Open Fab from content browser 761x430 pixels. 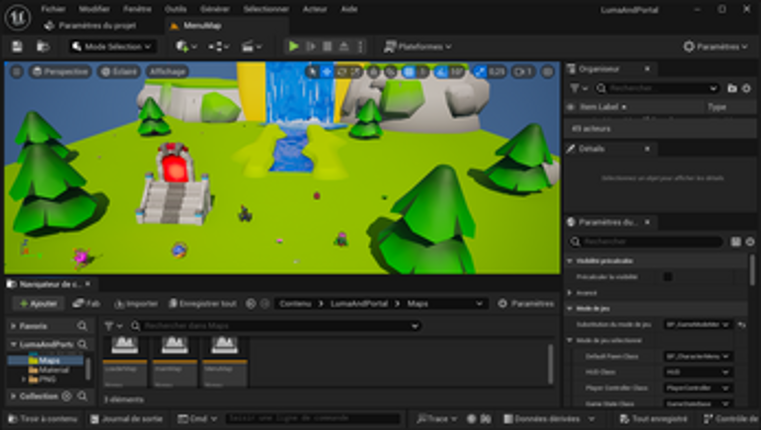[x=86, y=304]
